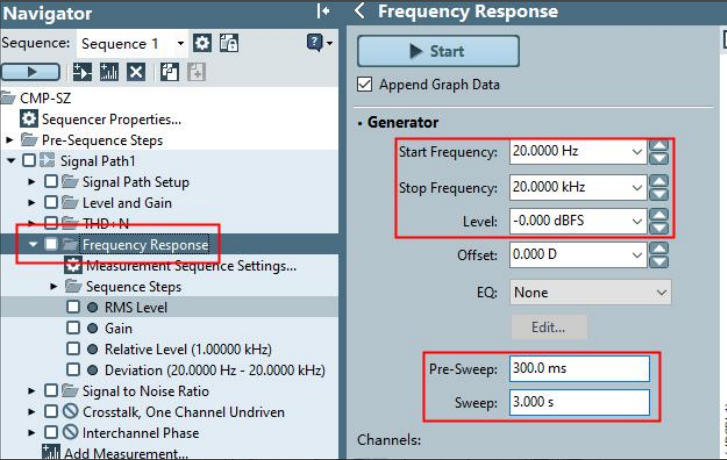Screen dimensions: 727x460
Task: Collapse the Generator section
Action: [x=360, y=123]
